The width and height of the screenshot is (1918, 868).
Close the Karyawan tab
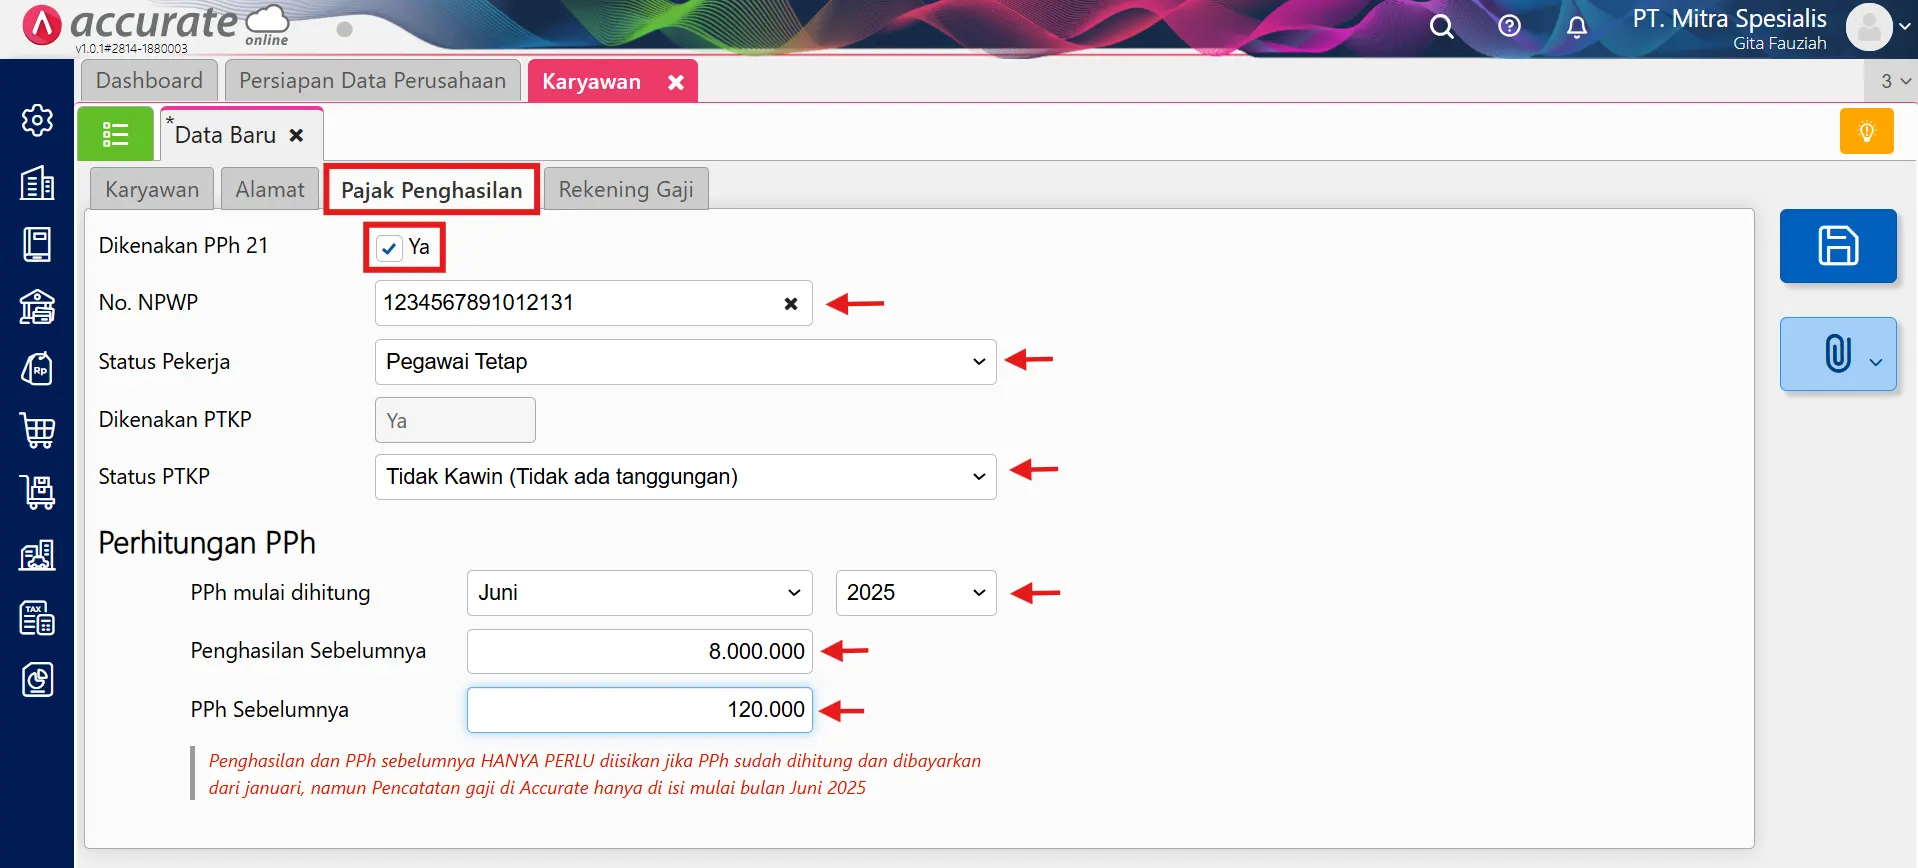(x=676, y=82)
